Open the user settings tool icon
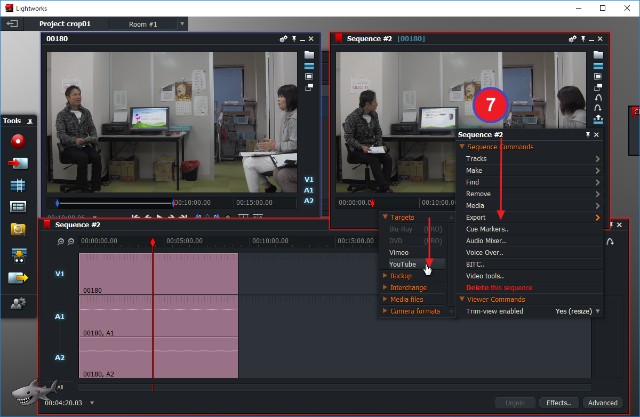 click(x=18, y=303)
